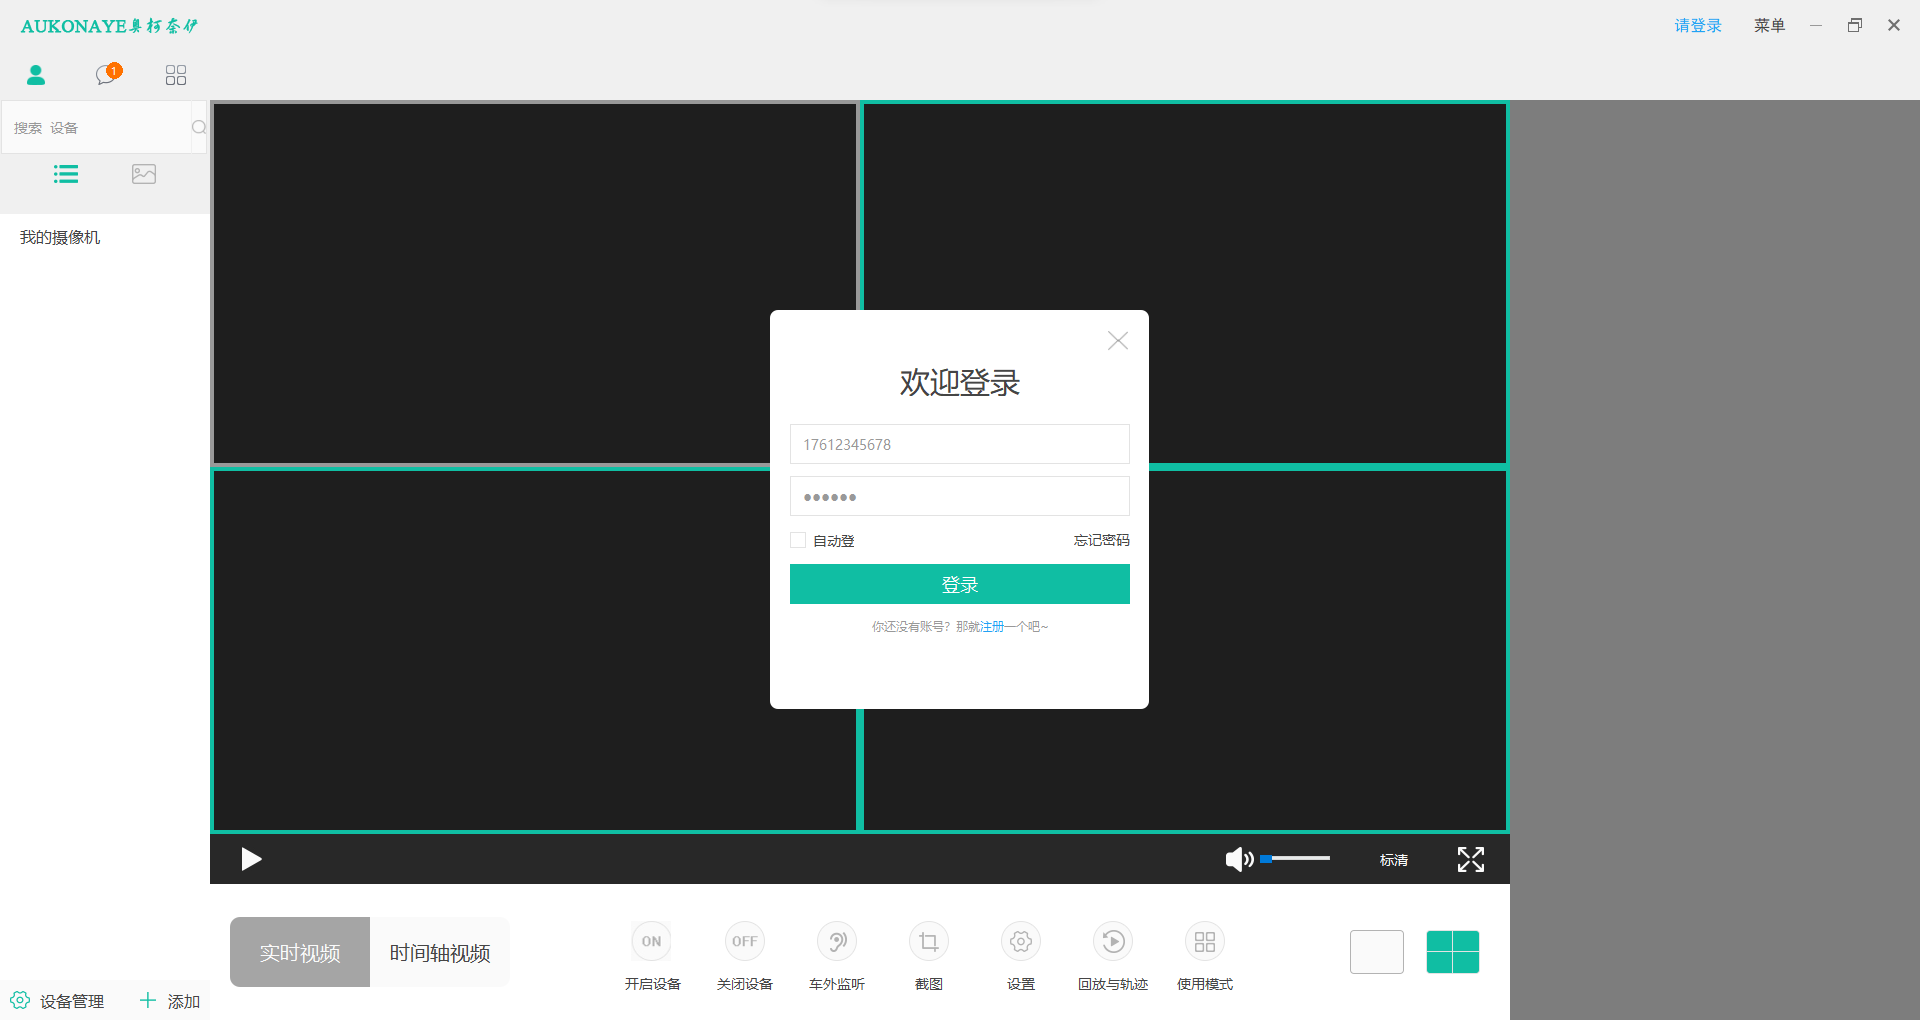The width and height of the screenshot is (1920, 1020).
Task: Open the user profile icon
Action: [x=36, y=75]
